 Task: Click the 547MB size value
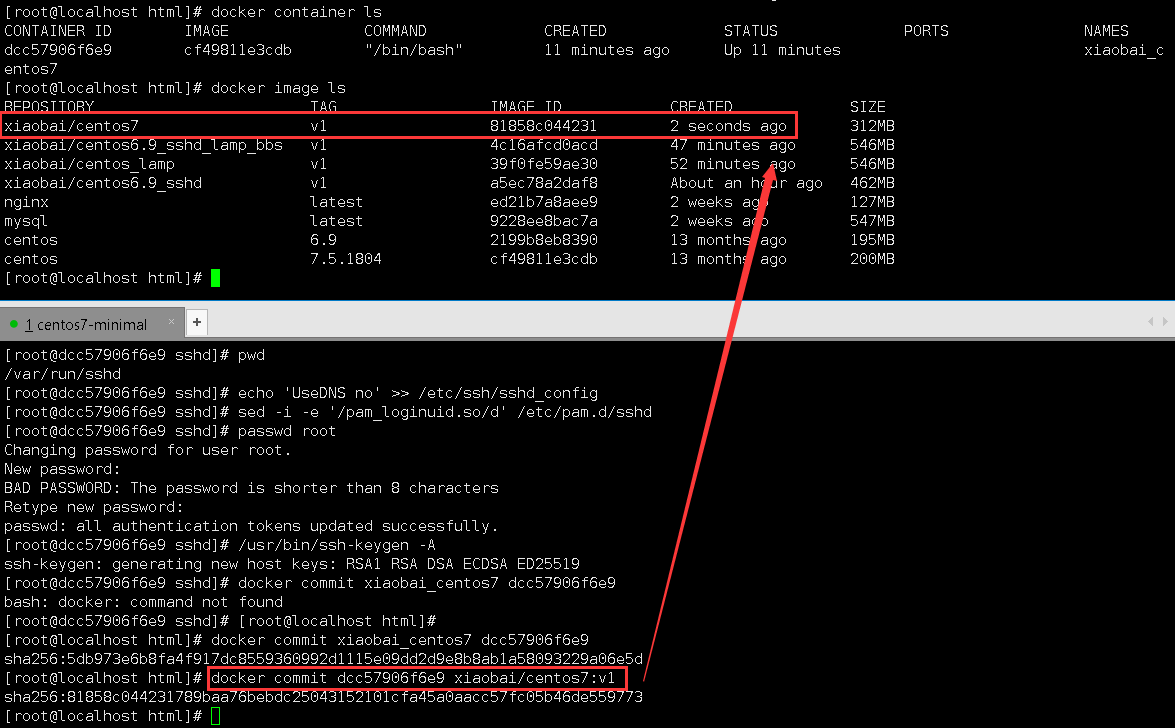(x=872, y=221)
